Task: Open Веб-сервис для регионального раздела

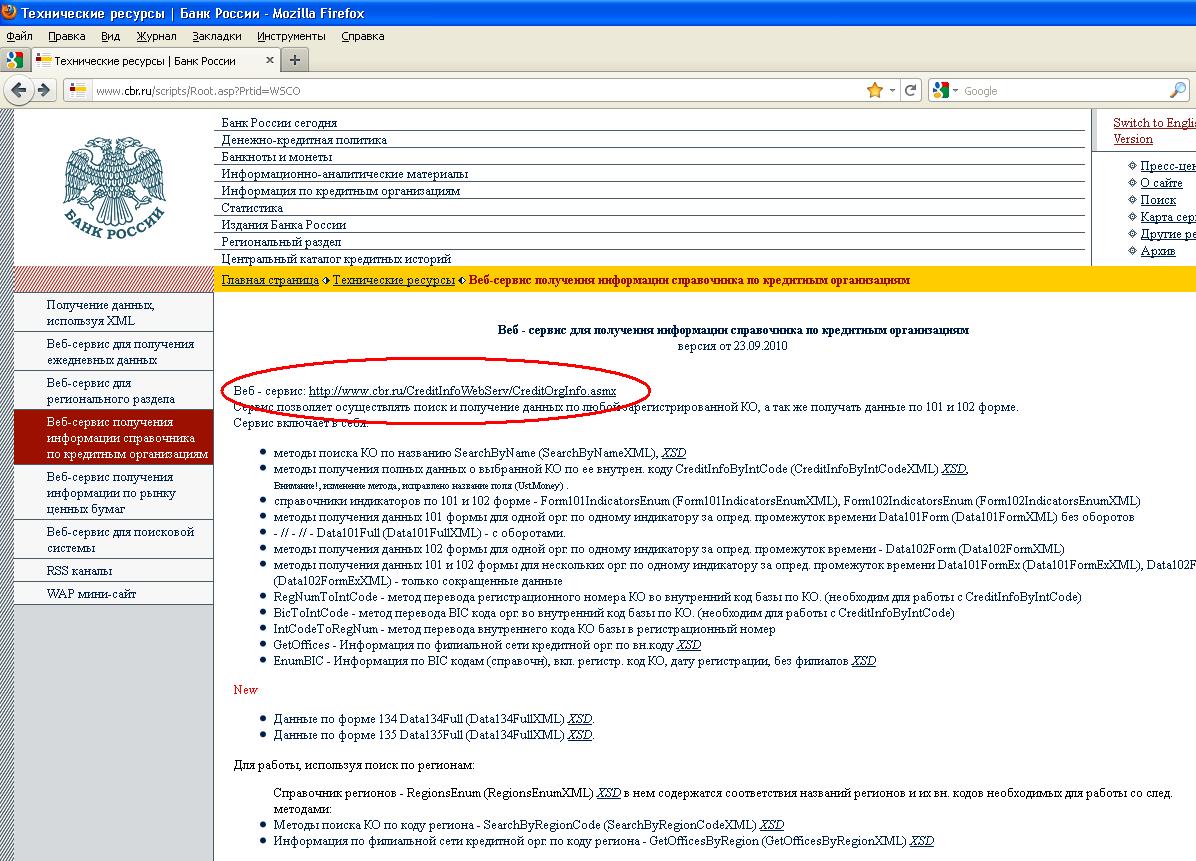Action: (x=114, y=390)
